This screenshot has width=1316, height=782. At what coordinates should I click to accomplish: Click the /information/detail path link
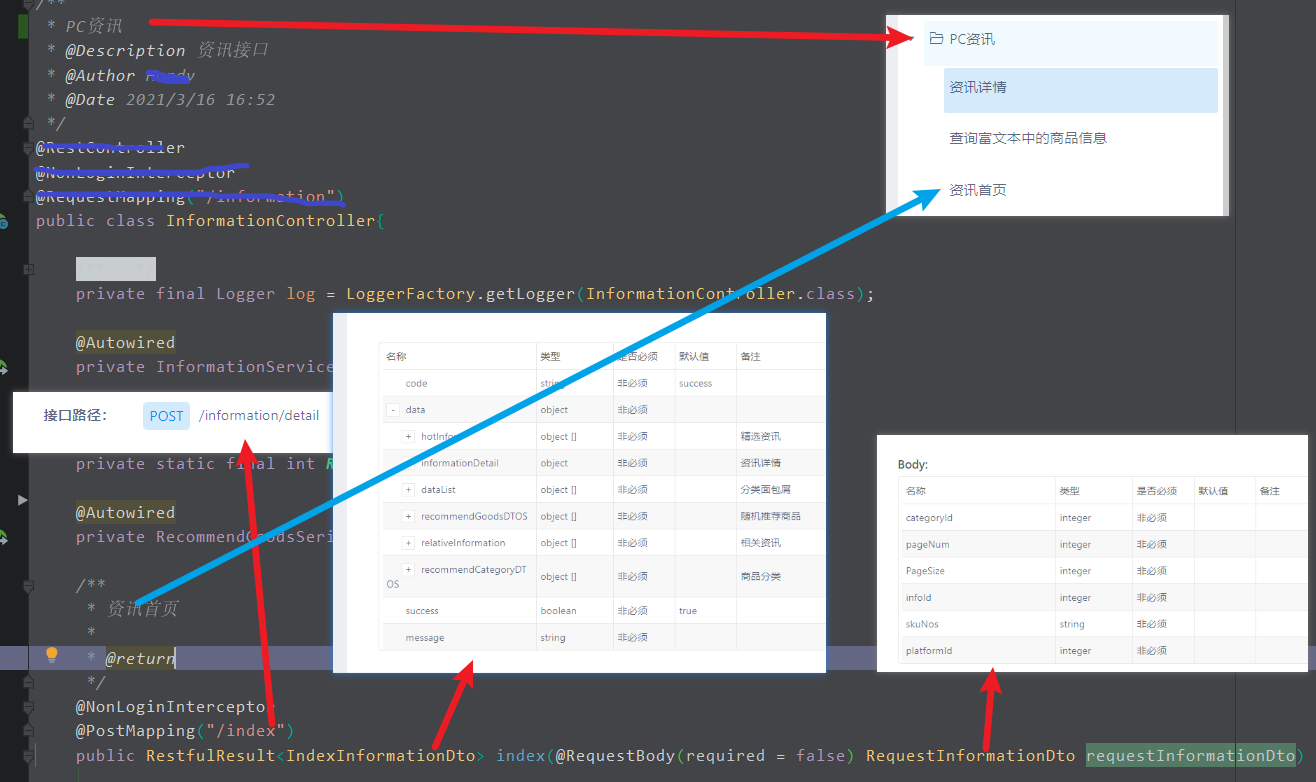pyautogui.click(x=259, y=415)
